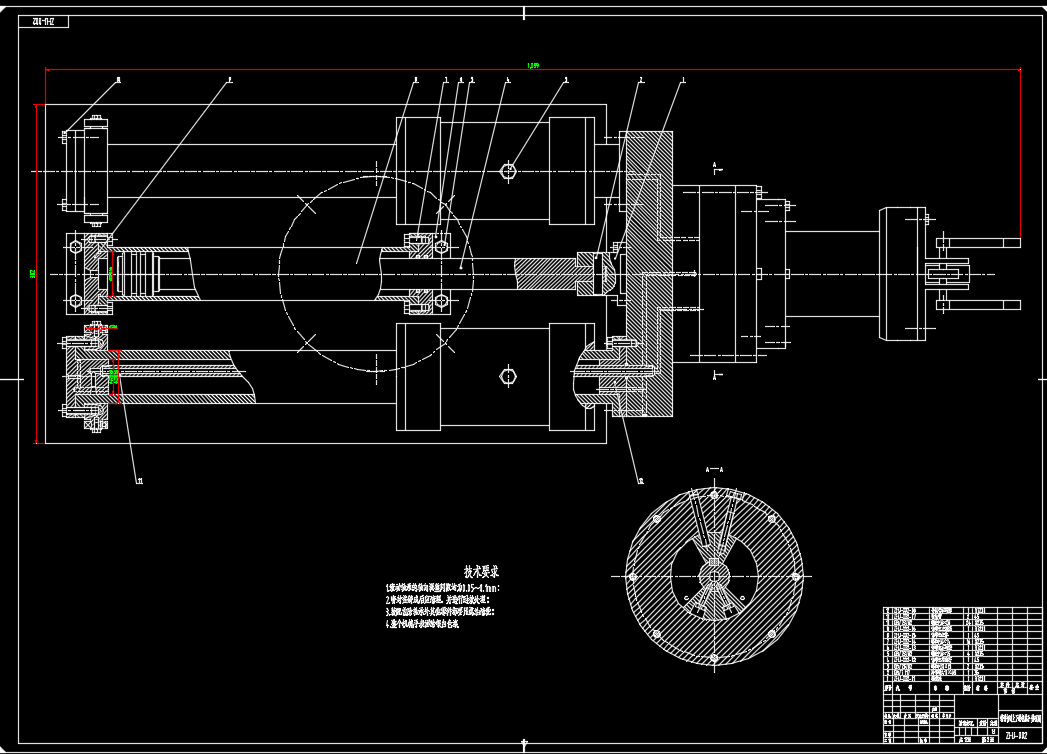Click the hex bolt in the lower clamp block
Image resolution: width=1047 pixels, height=754 pixels.
tap(508, 376)
